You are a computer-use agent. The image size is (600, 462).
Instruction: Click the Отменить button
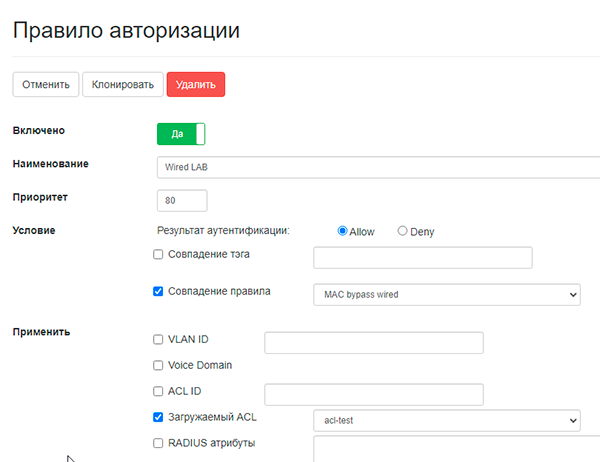coord(46,84)
